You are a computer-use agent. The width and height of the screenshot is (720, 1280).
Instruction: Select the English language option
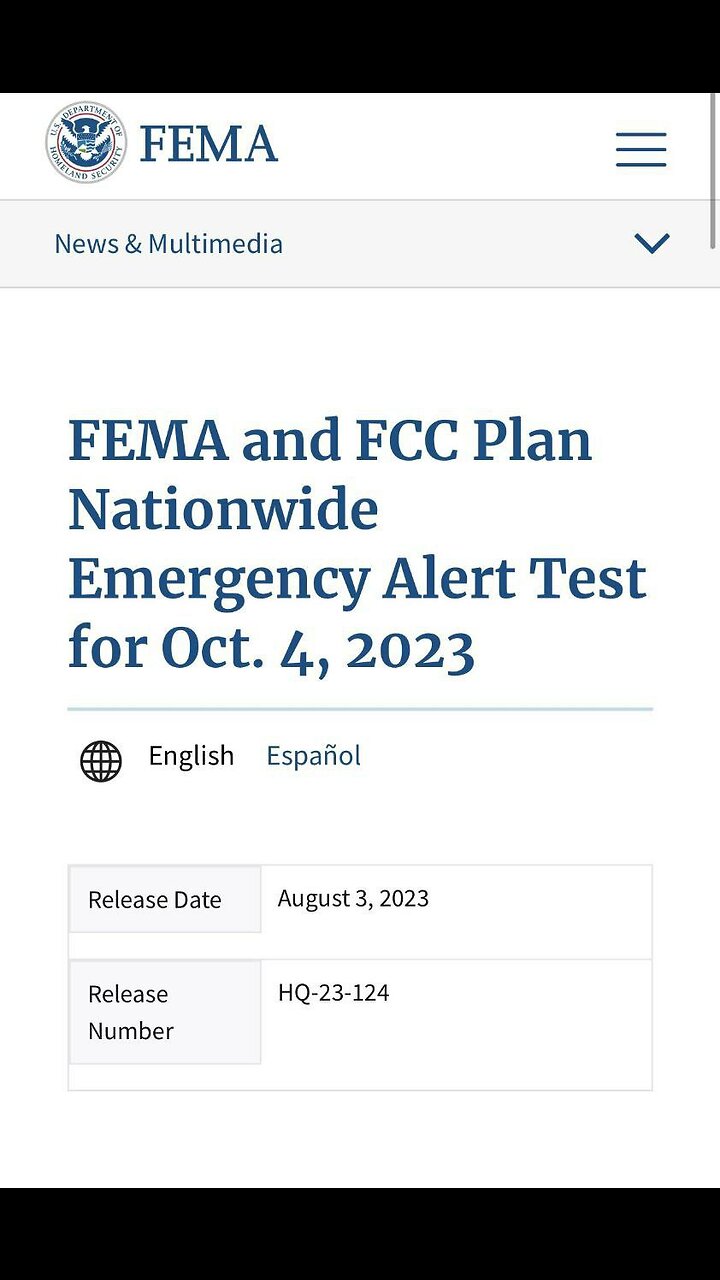point(191,755)
